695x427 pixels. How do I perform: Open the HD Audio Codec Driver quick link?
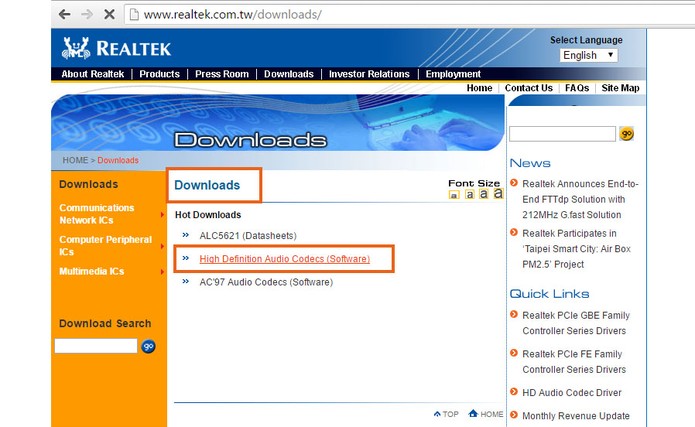point(572,392)
